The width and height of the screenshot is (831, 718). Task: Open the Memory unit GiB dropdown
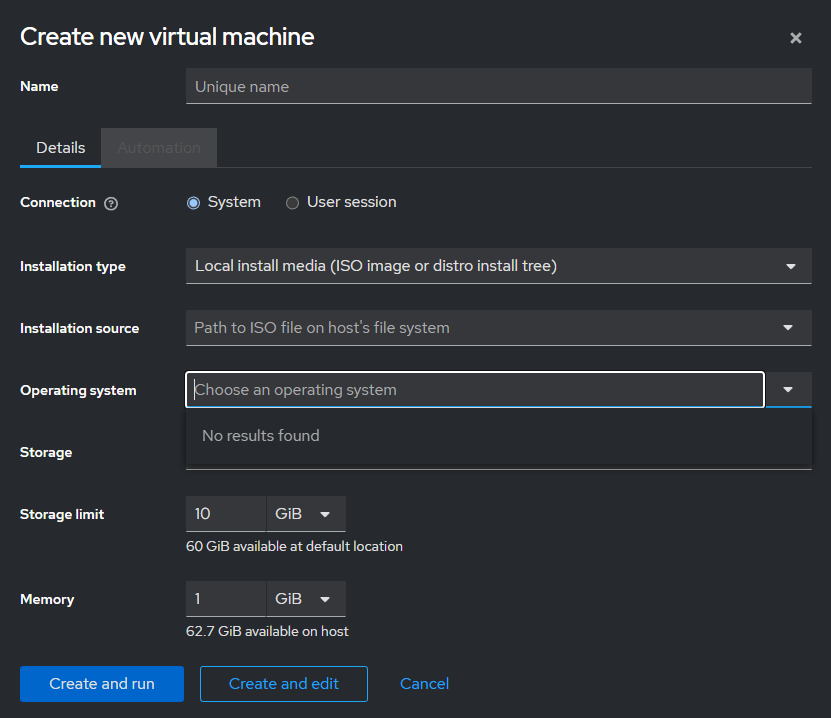[x=306, y=598]
